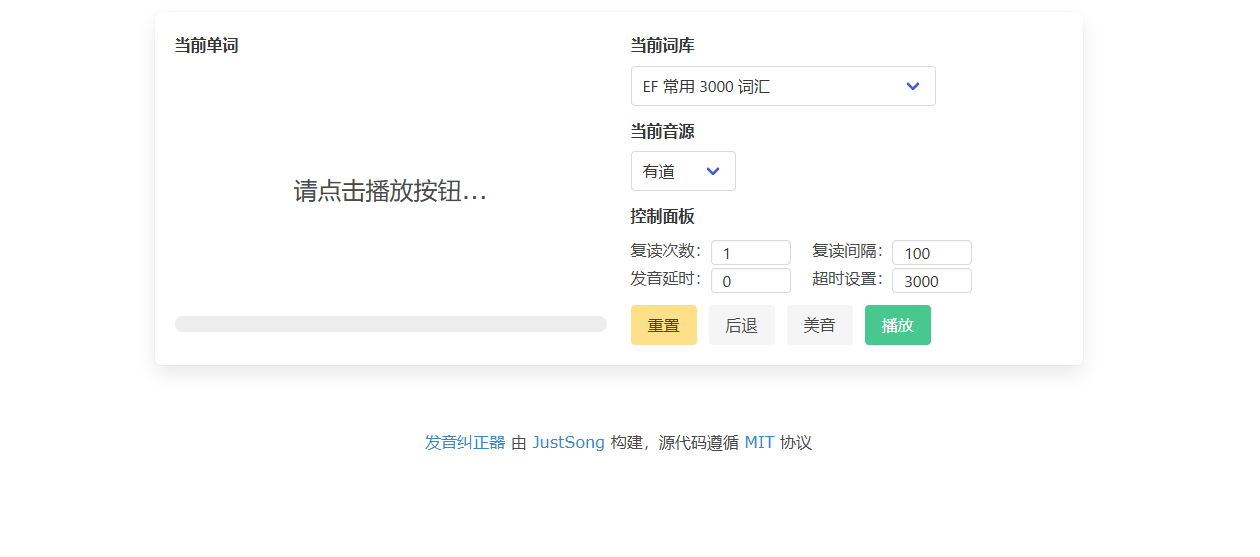Click the 后退 button
Screen dimensions: 1260x557
(741, 325)
